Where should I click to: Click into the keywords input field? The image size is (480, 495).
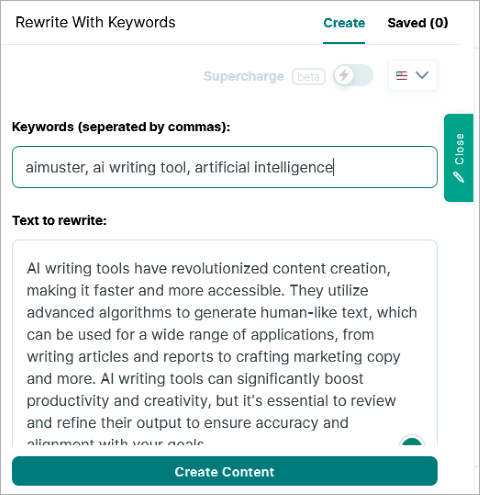pyautogui.click(x=225, y=167)
